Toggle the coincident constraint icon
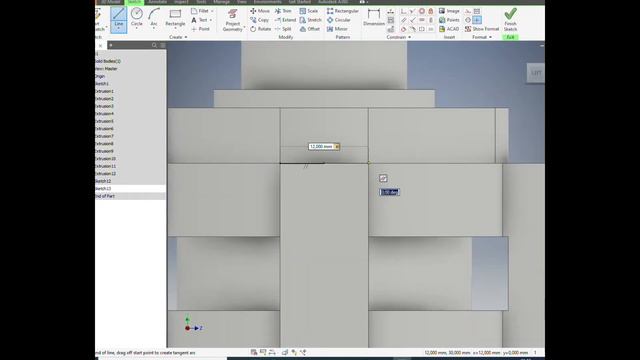The height and width of the screenshot is (360, 640). tap(403, 11)
